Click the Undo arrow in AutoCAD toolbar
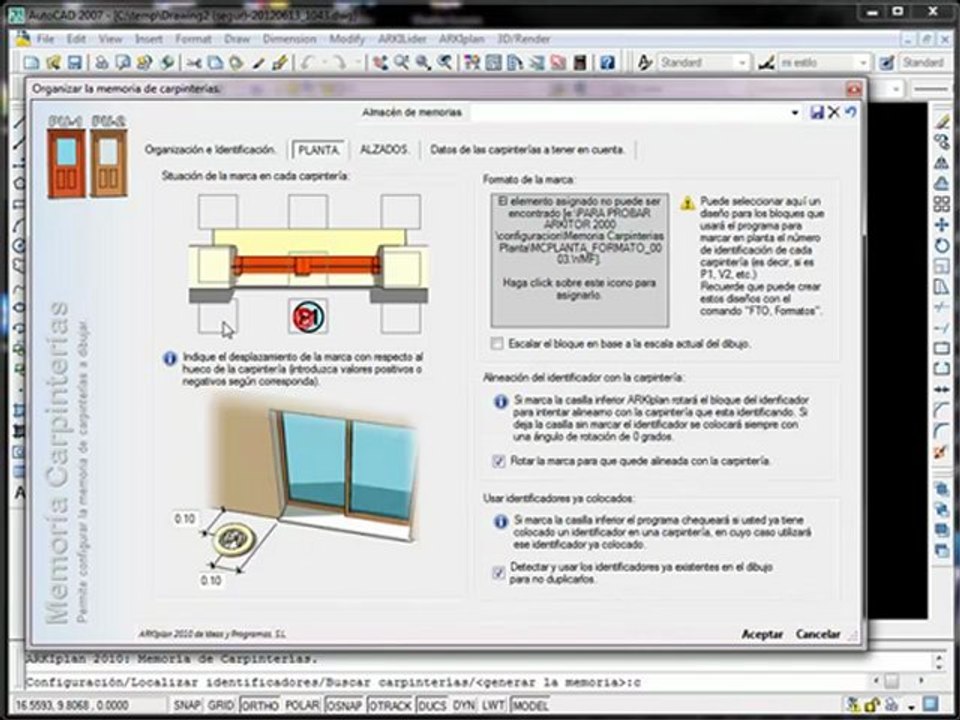The image size is (960, 720). 308,62
